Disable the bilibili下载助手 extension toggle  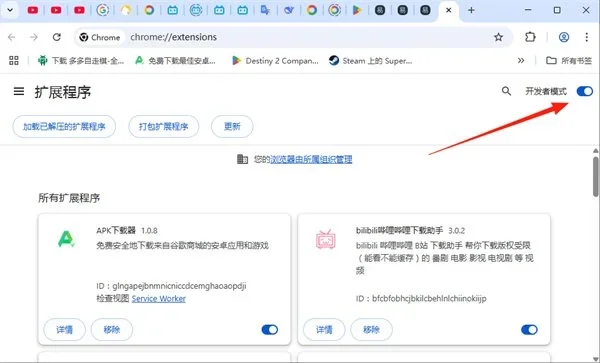[x=529, y=329]
